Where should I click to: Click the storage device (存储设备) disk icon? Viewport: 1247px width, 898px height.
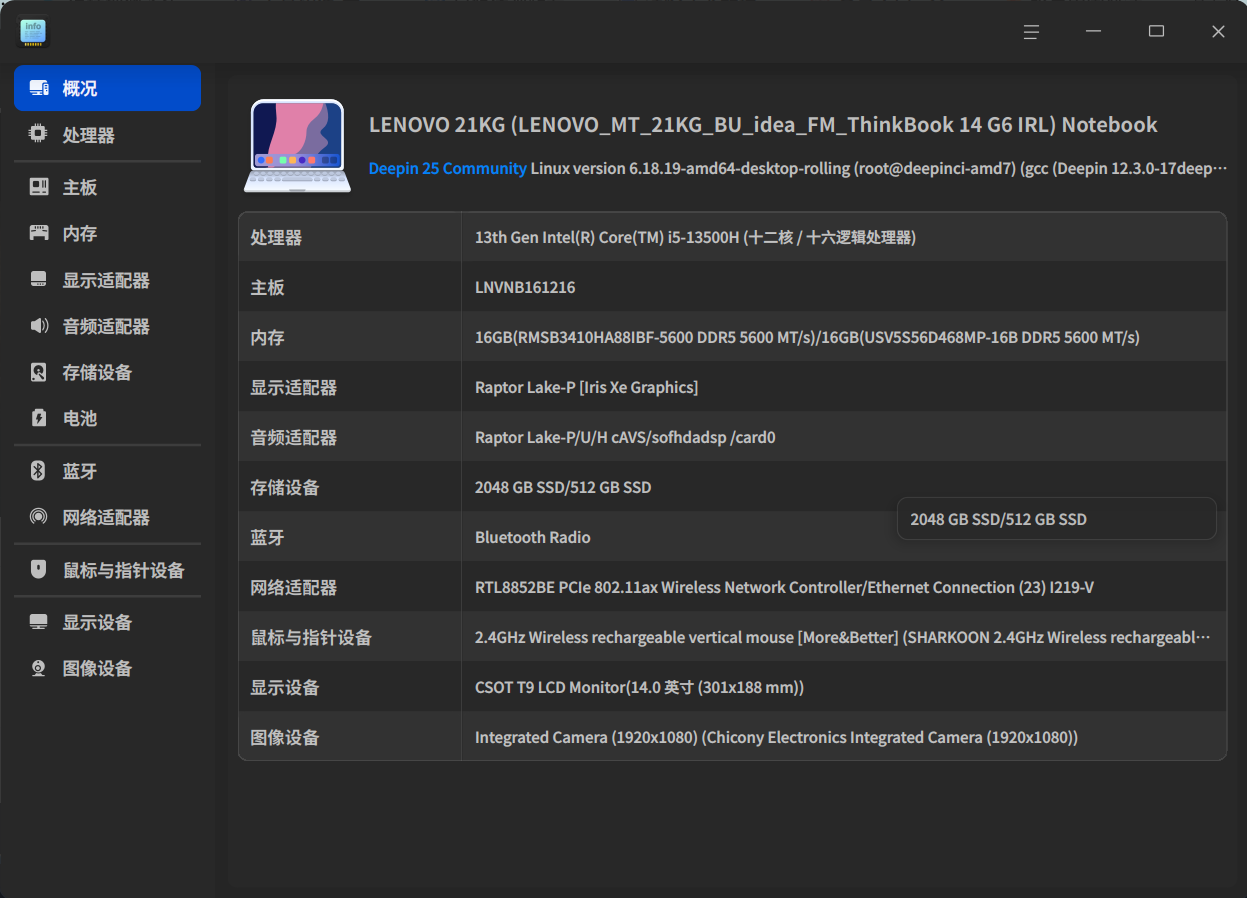[39, 372]
